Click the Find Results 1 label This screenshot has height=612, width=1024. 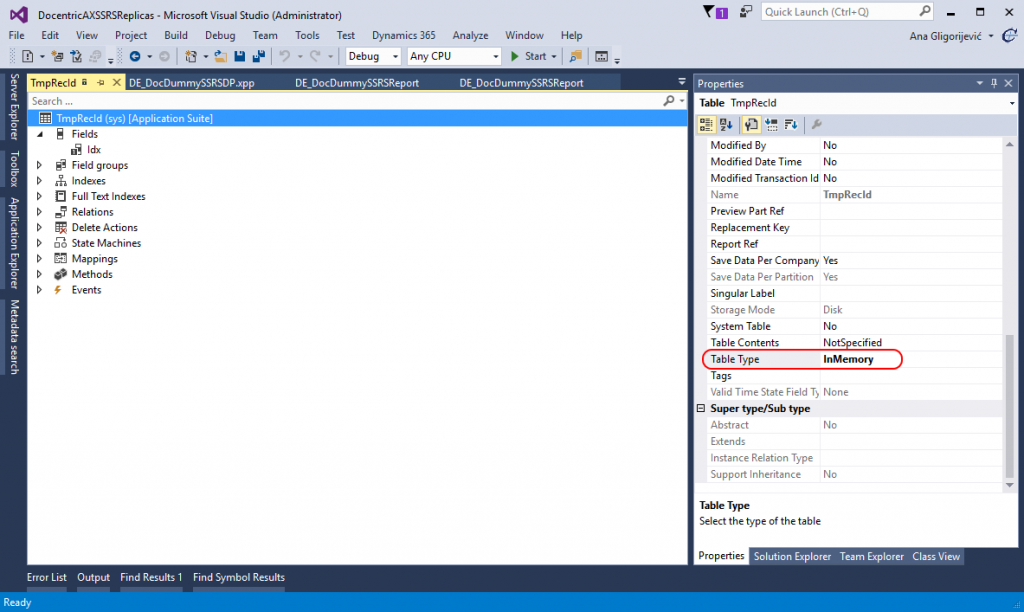tap(150, 577)
